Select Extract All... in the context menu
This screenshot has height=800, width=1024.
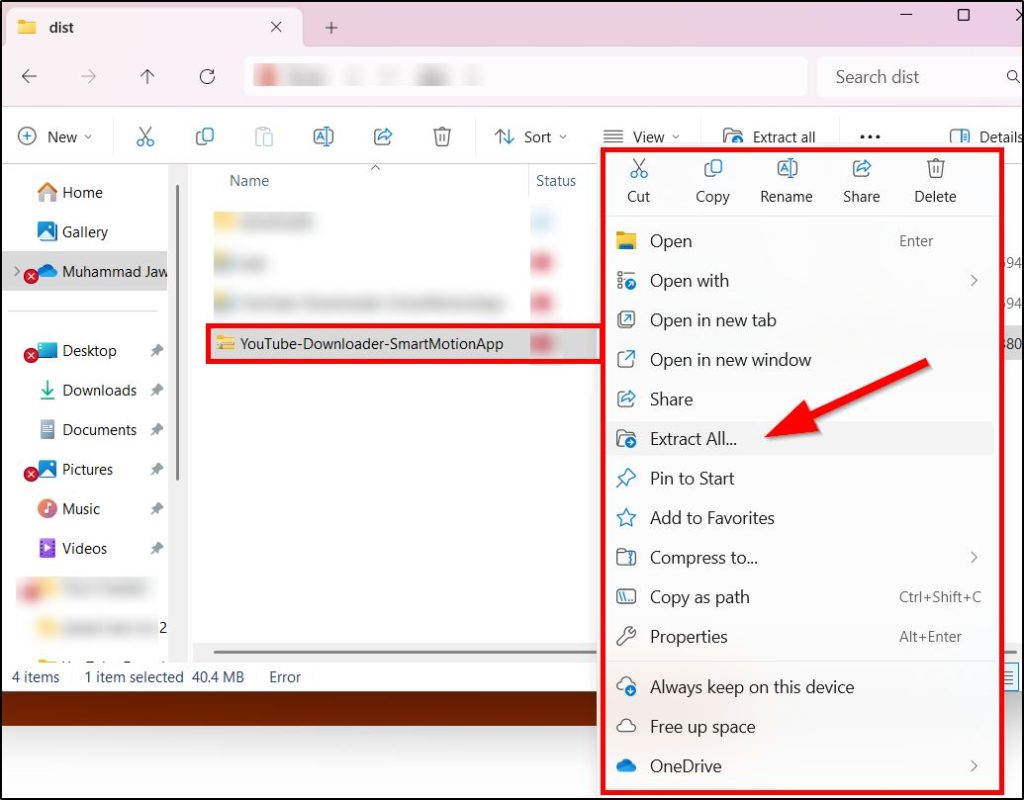(800, 439)
